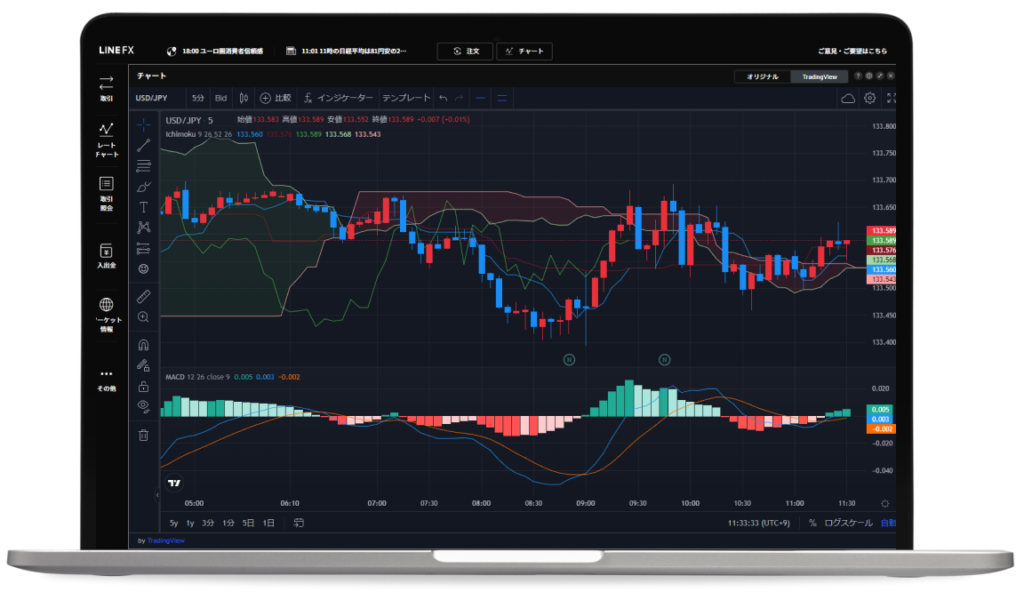Switch to the オリジナル chart tab

coord(762,76)
